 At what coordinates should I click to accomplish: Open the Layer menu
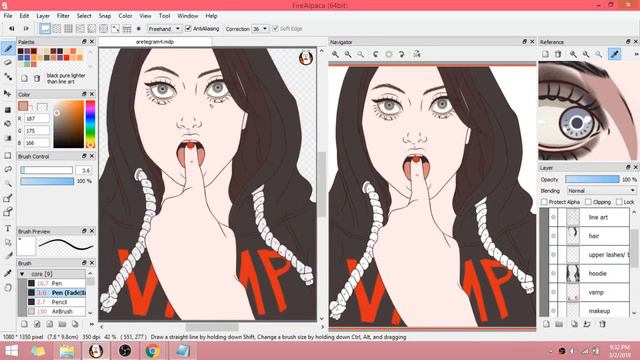(43, 16)
